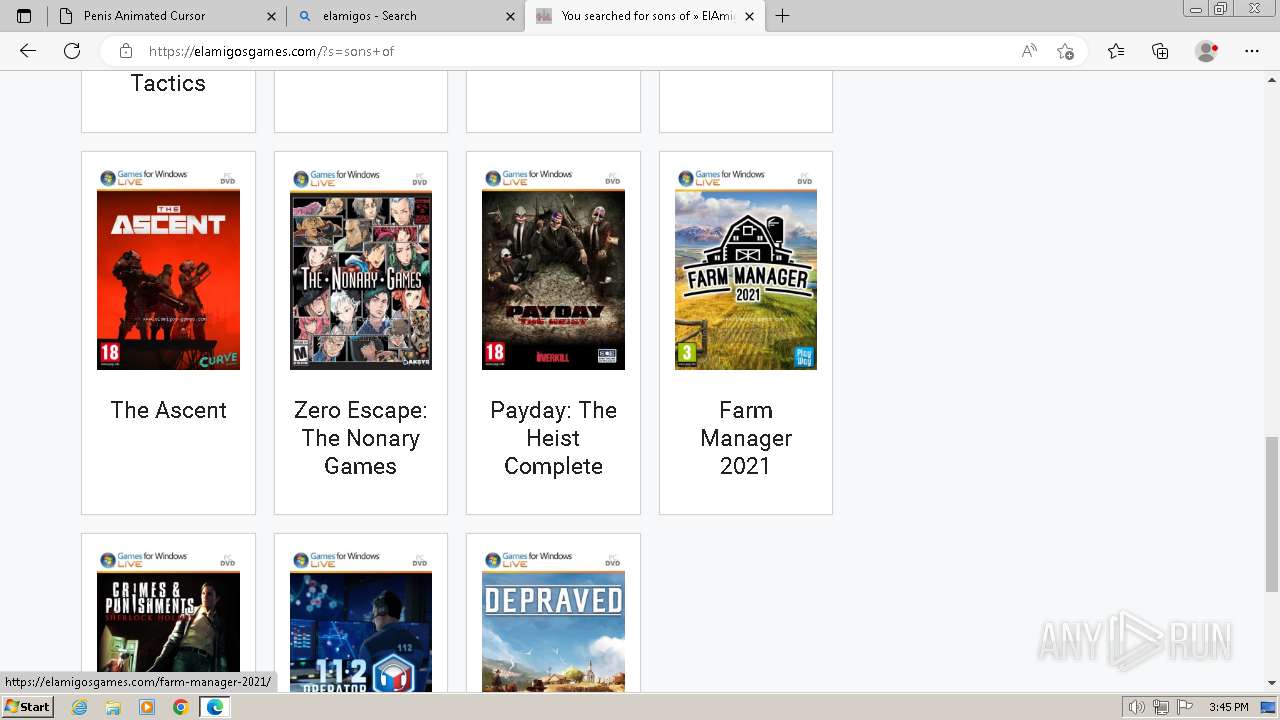Launch Chrome from the taskbar

coord(180,707)
